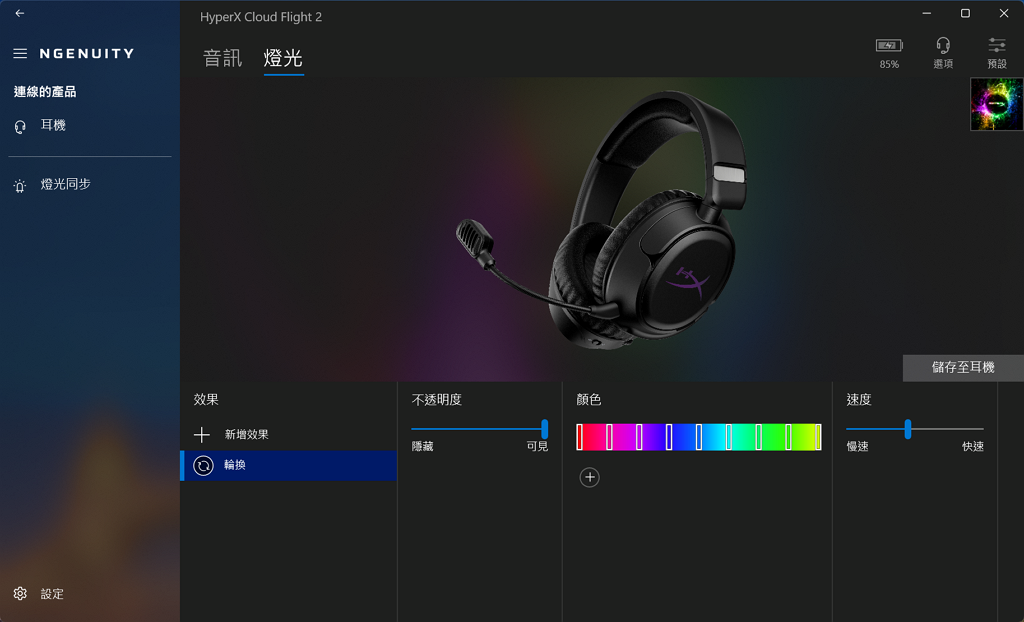This screenshot has height=622, width=1024.
Task: Click the 速度 speed slider handle
Action: tap(908, 429)
